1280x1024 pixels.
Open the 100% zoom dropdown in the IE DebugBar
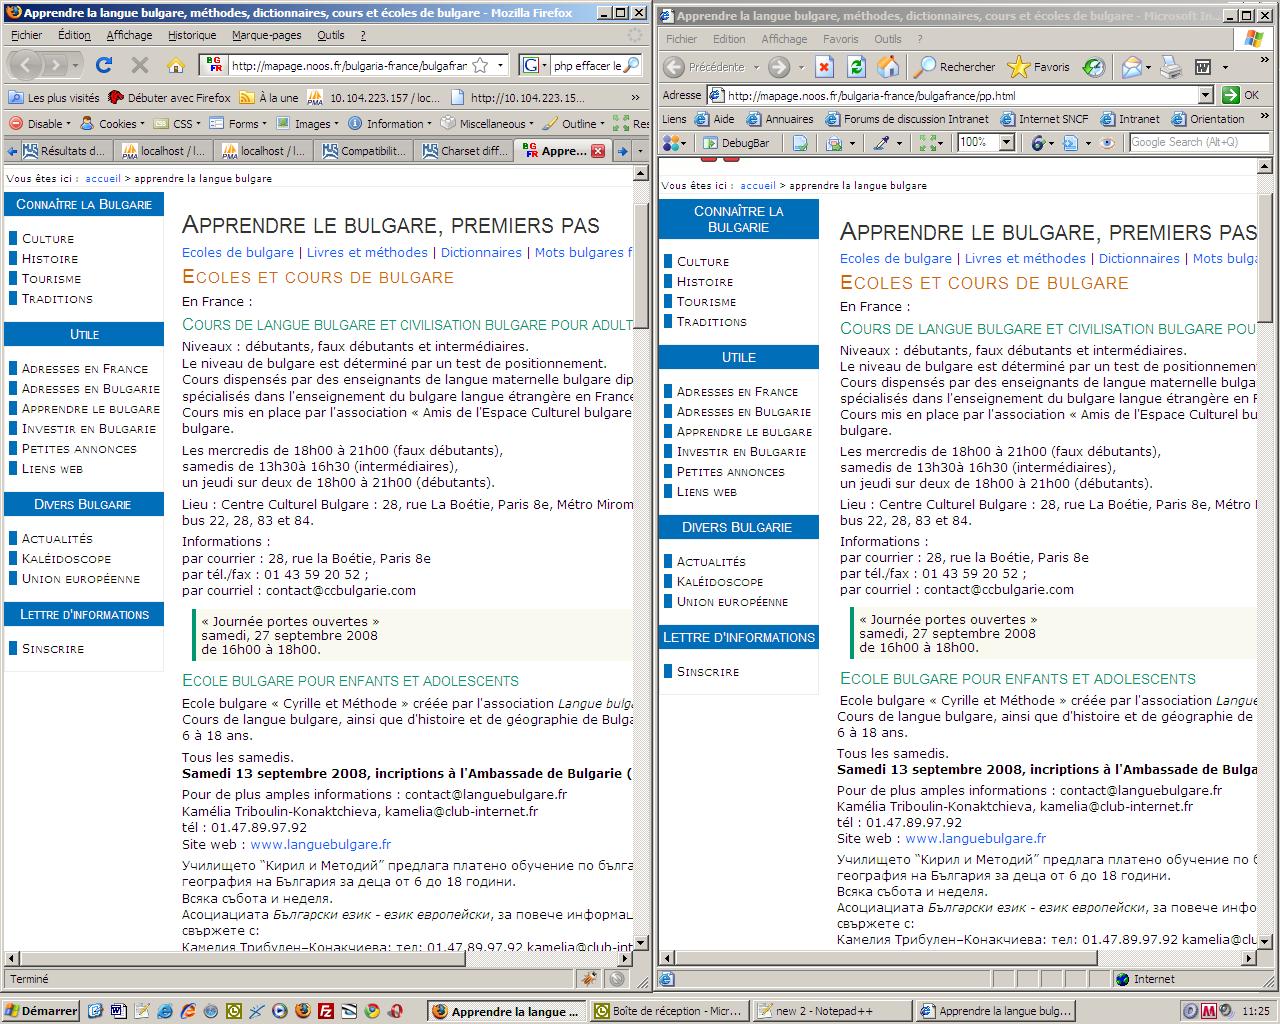(x=1006, y=143)
